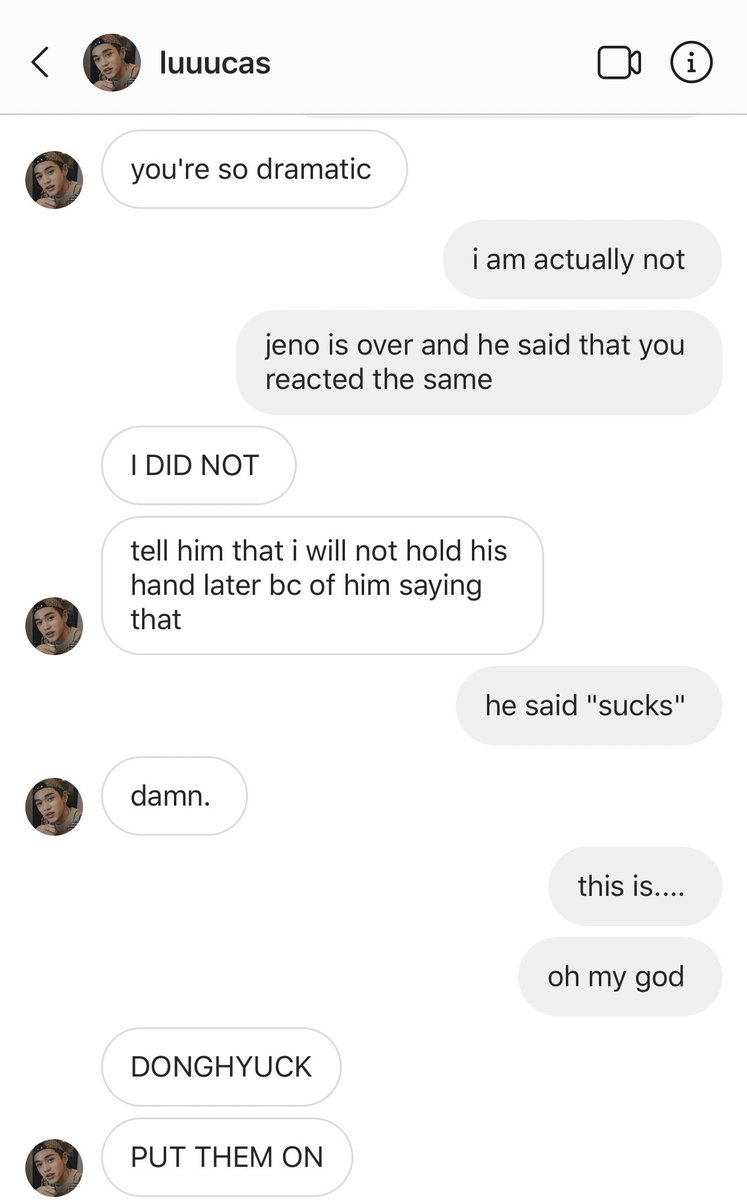Tap avatar next to "damn." message
747x1200 pixels.
tap(54, 806)
